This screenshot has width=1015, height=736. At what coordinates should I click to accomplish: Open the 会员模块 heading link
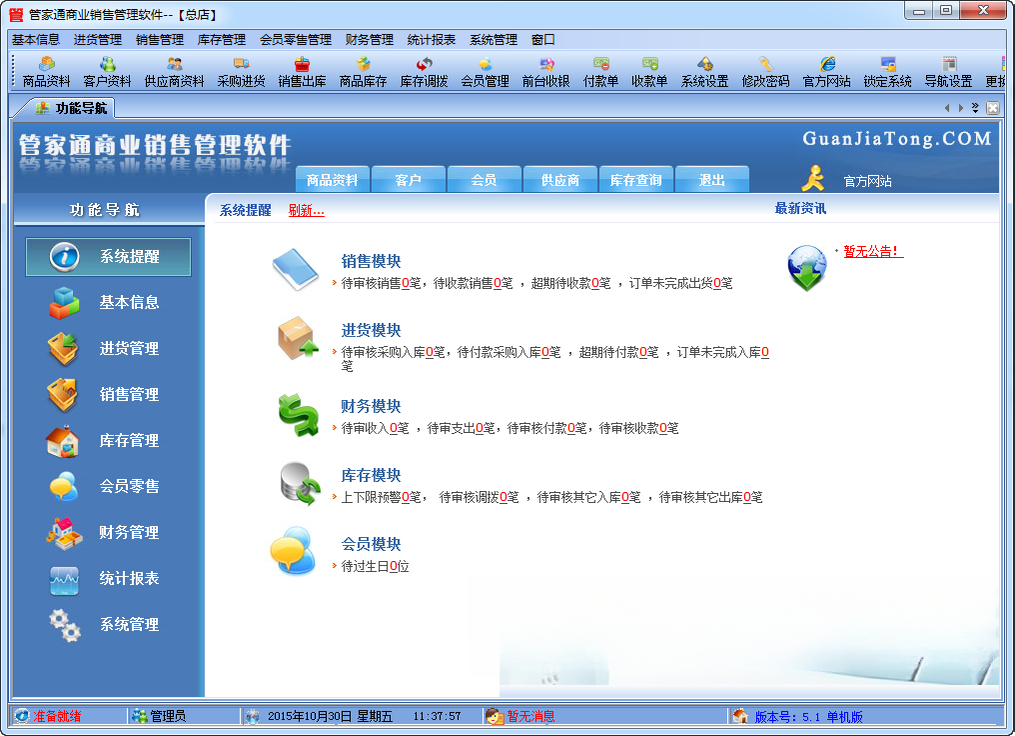click(x=371, y=544)
